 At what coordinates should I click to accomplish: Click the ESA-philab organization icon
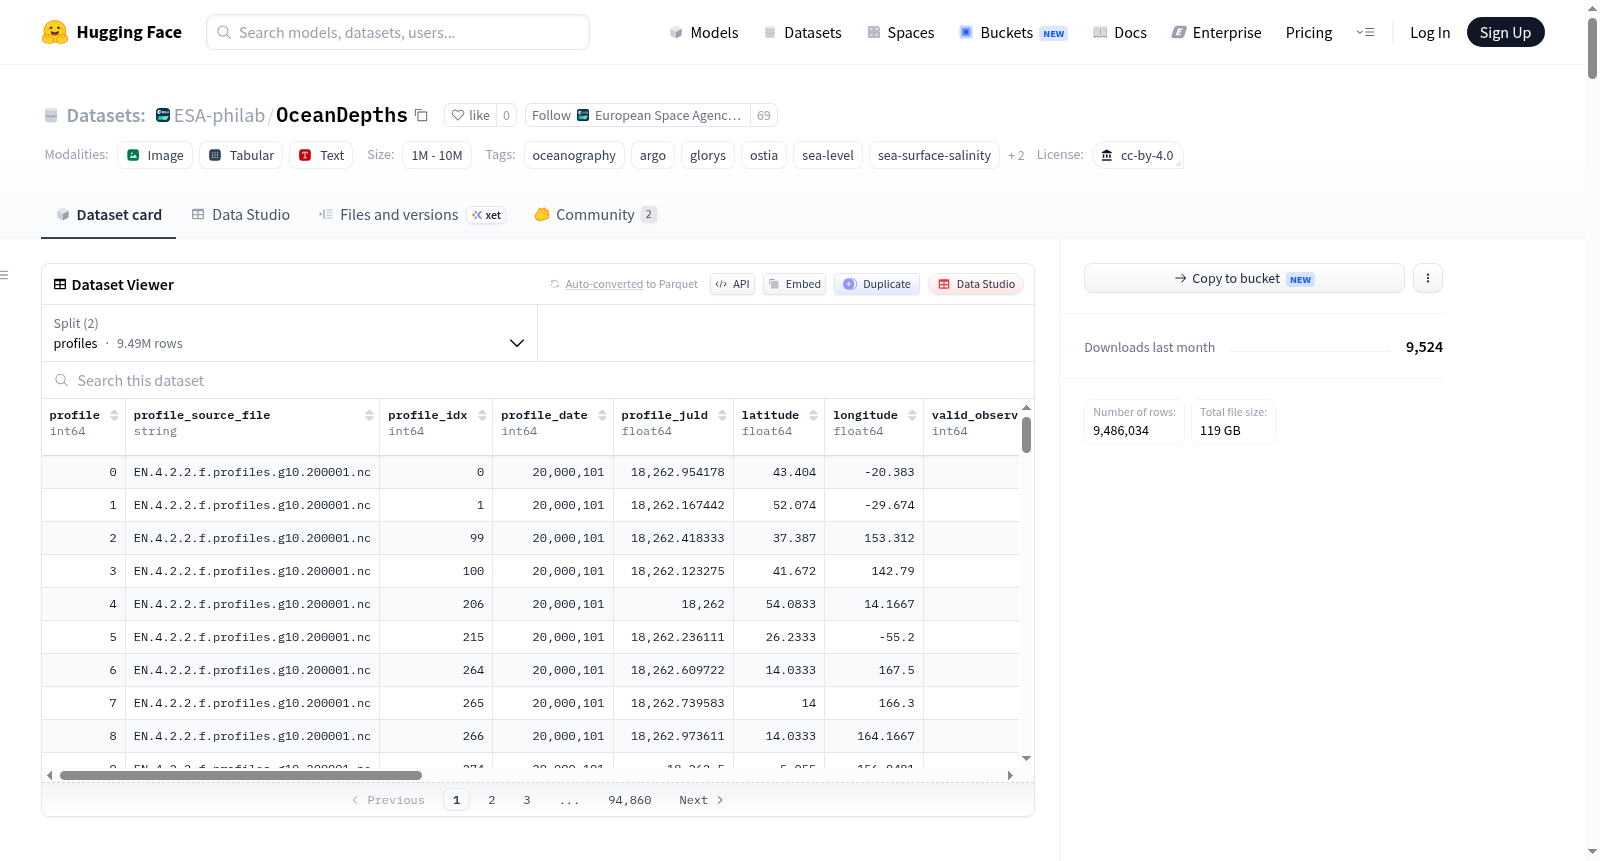pyautogui.click(x=163, y=116)
